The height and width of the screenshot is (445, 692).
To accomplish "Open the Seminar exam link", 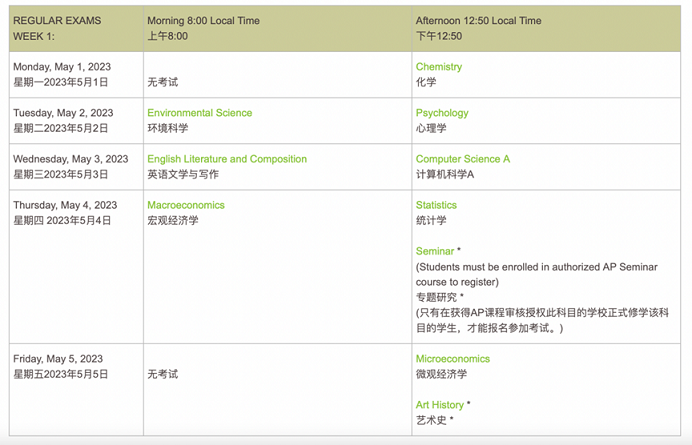I will pyautogui.click(x=435, y=251).
